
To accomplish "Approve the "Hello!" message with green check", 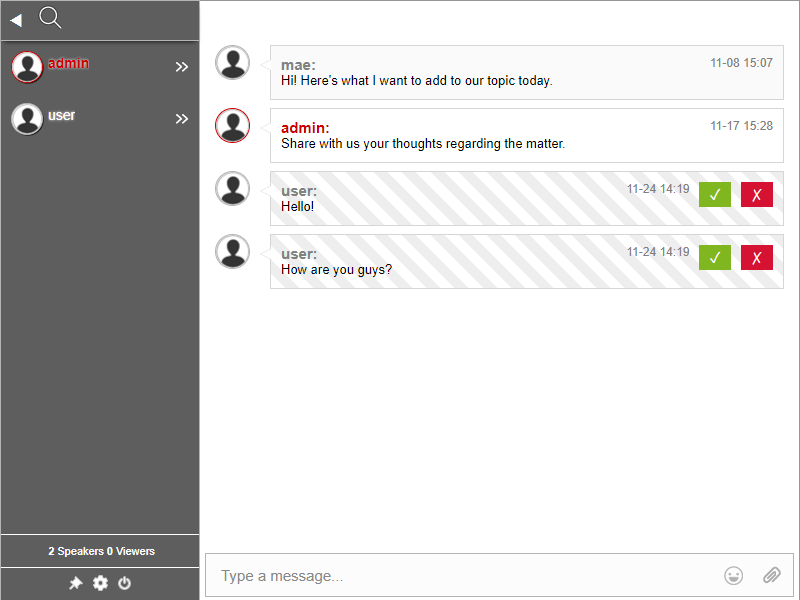I will point(715,195).
